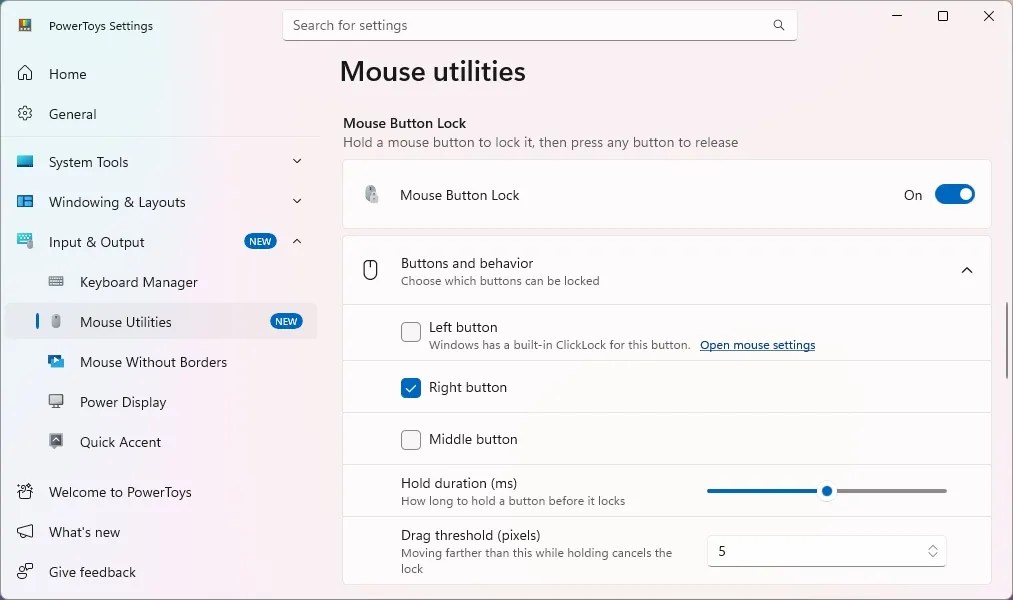
Task: Minimize the PowerToys Settings window
Action: click(x=897, y=16)
